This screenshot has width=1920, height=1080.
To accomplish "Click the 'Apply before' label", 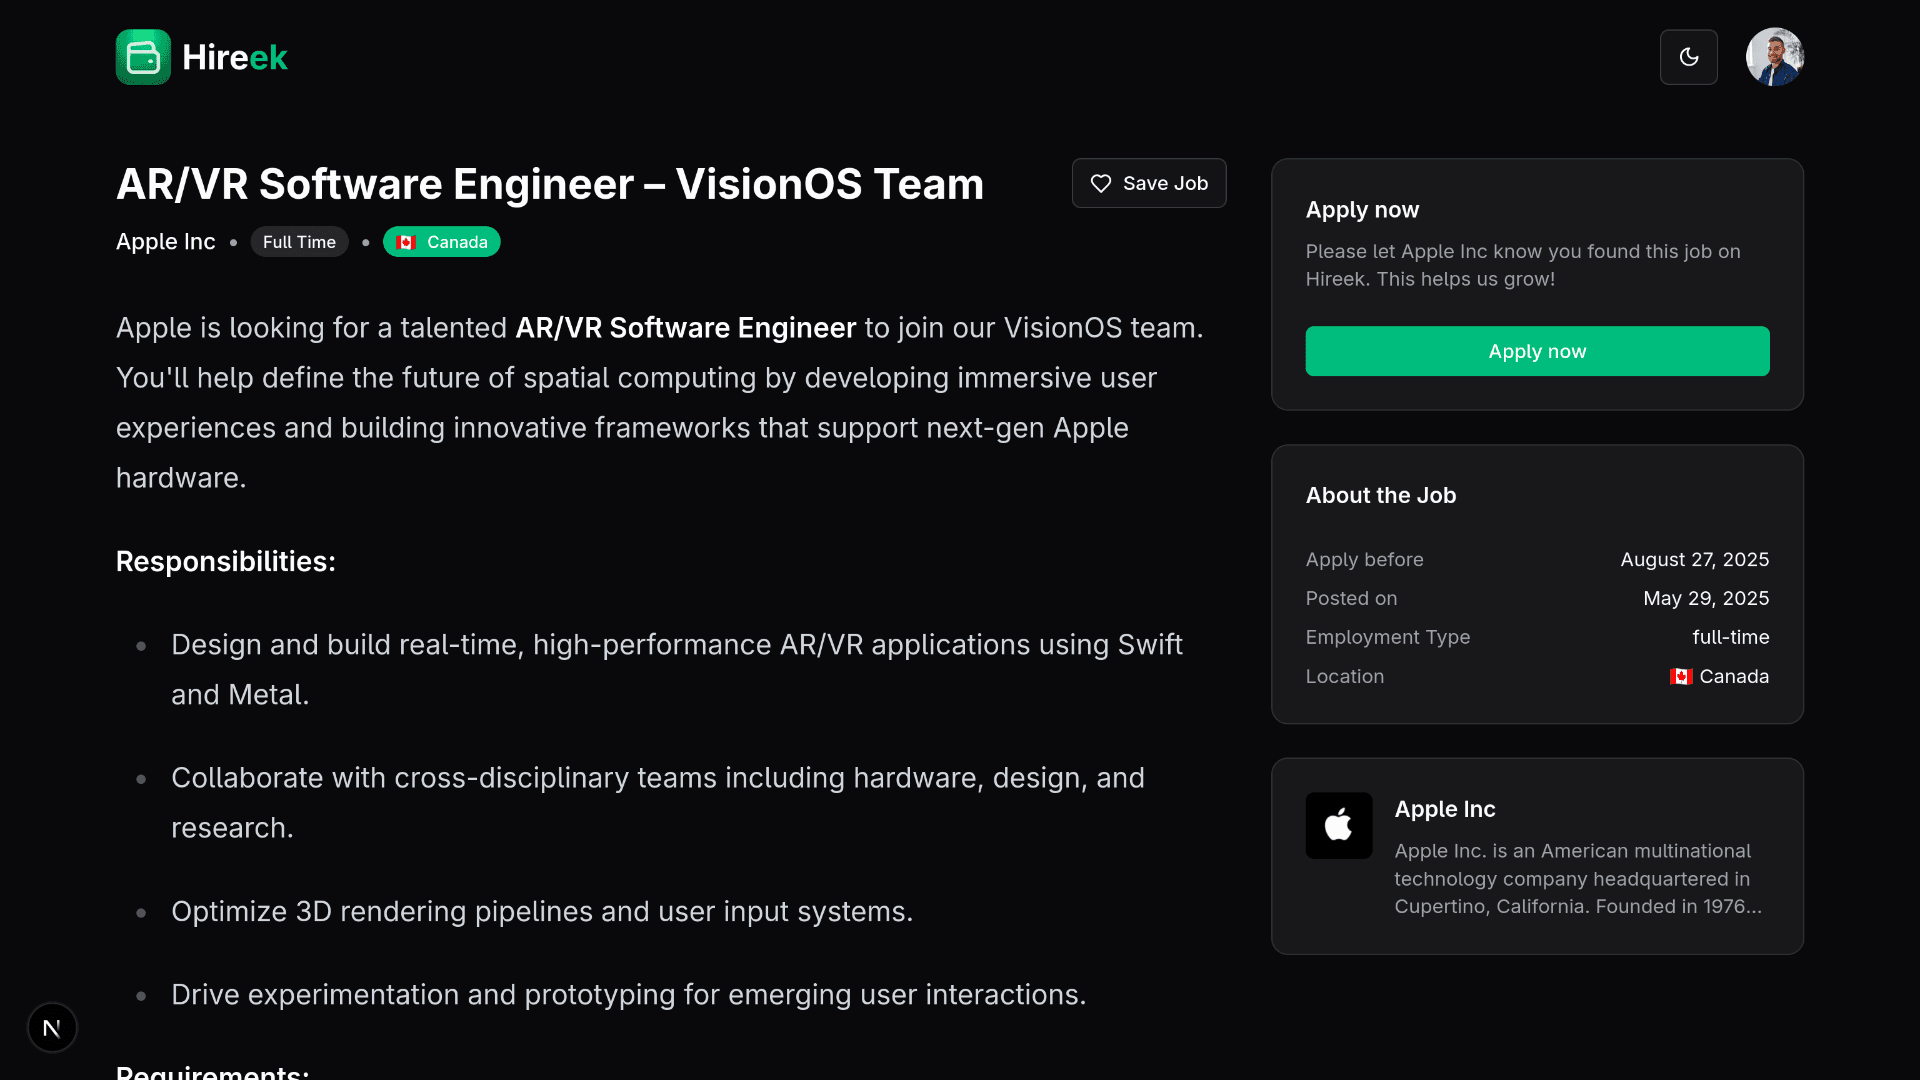I will (1364, 560).
